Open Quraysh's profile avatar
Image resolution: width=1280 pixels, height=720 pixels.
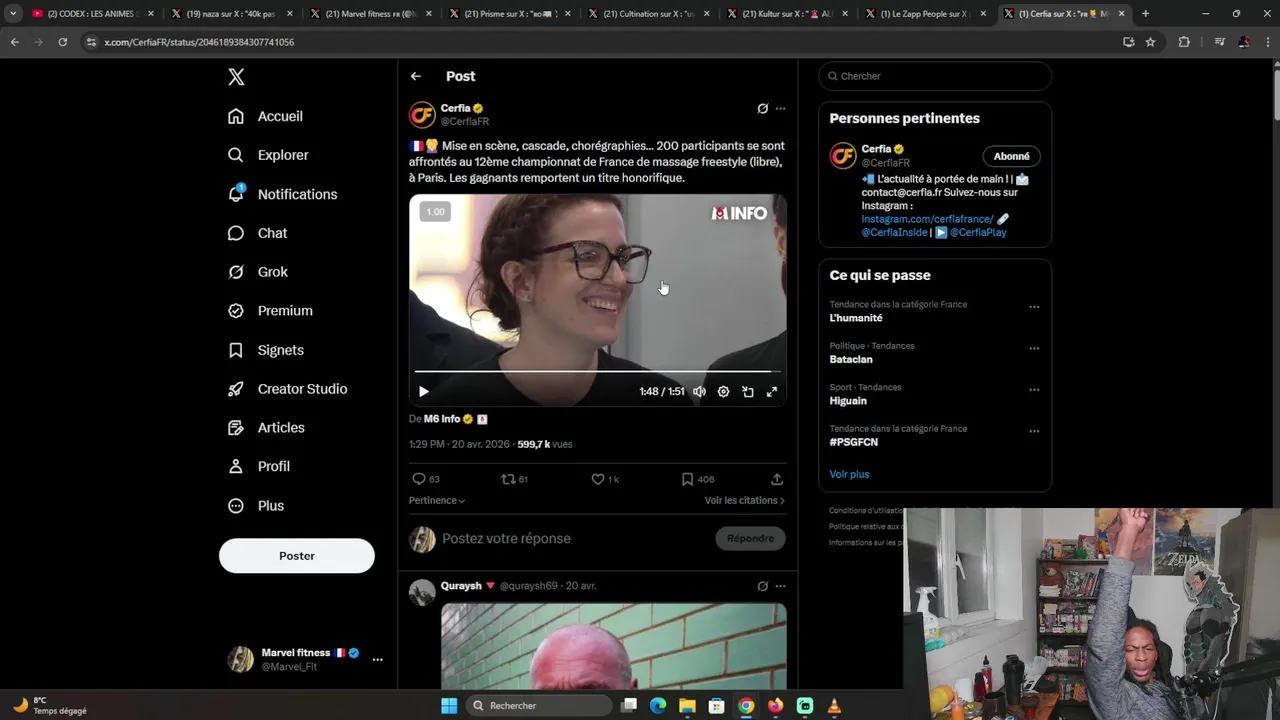422,592
